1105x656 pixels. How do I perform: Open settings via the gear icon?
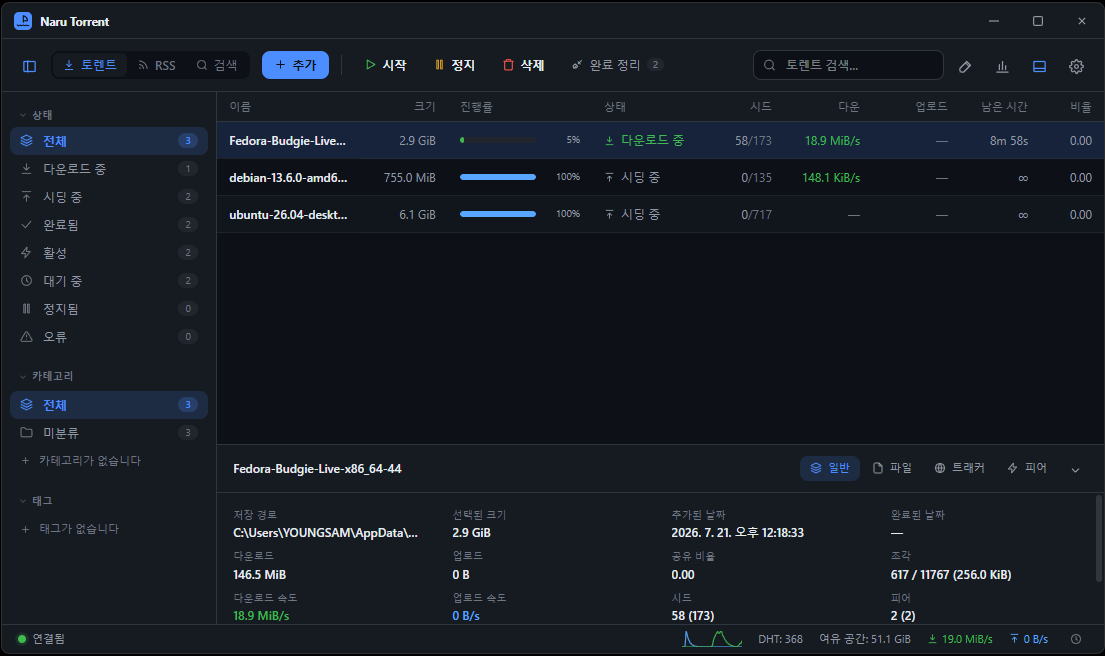(1076, 66)
